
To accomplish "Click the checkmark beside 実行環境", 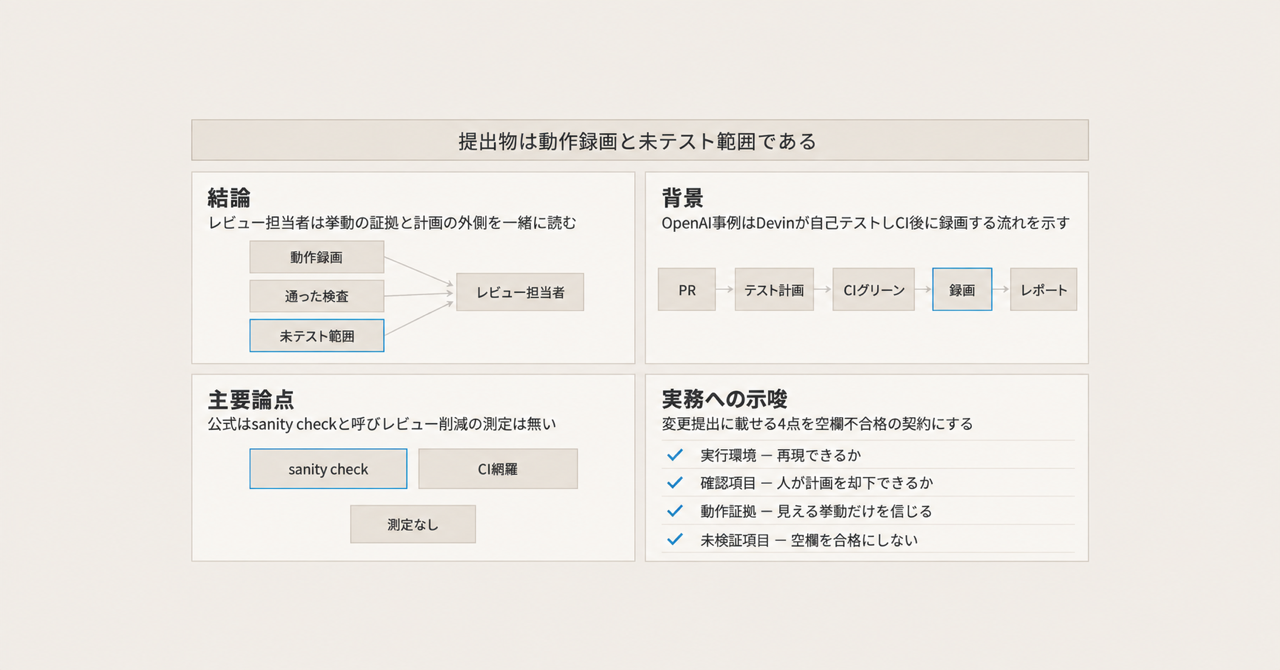I will [675, 454].
